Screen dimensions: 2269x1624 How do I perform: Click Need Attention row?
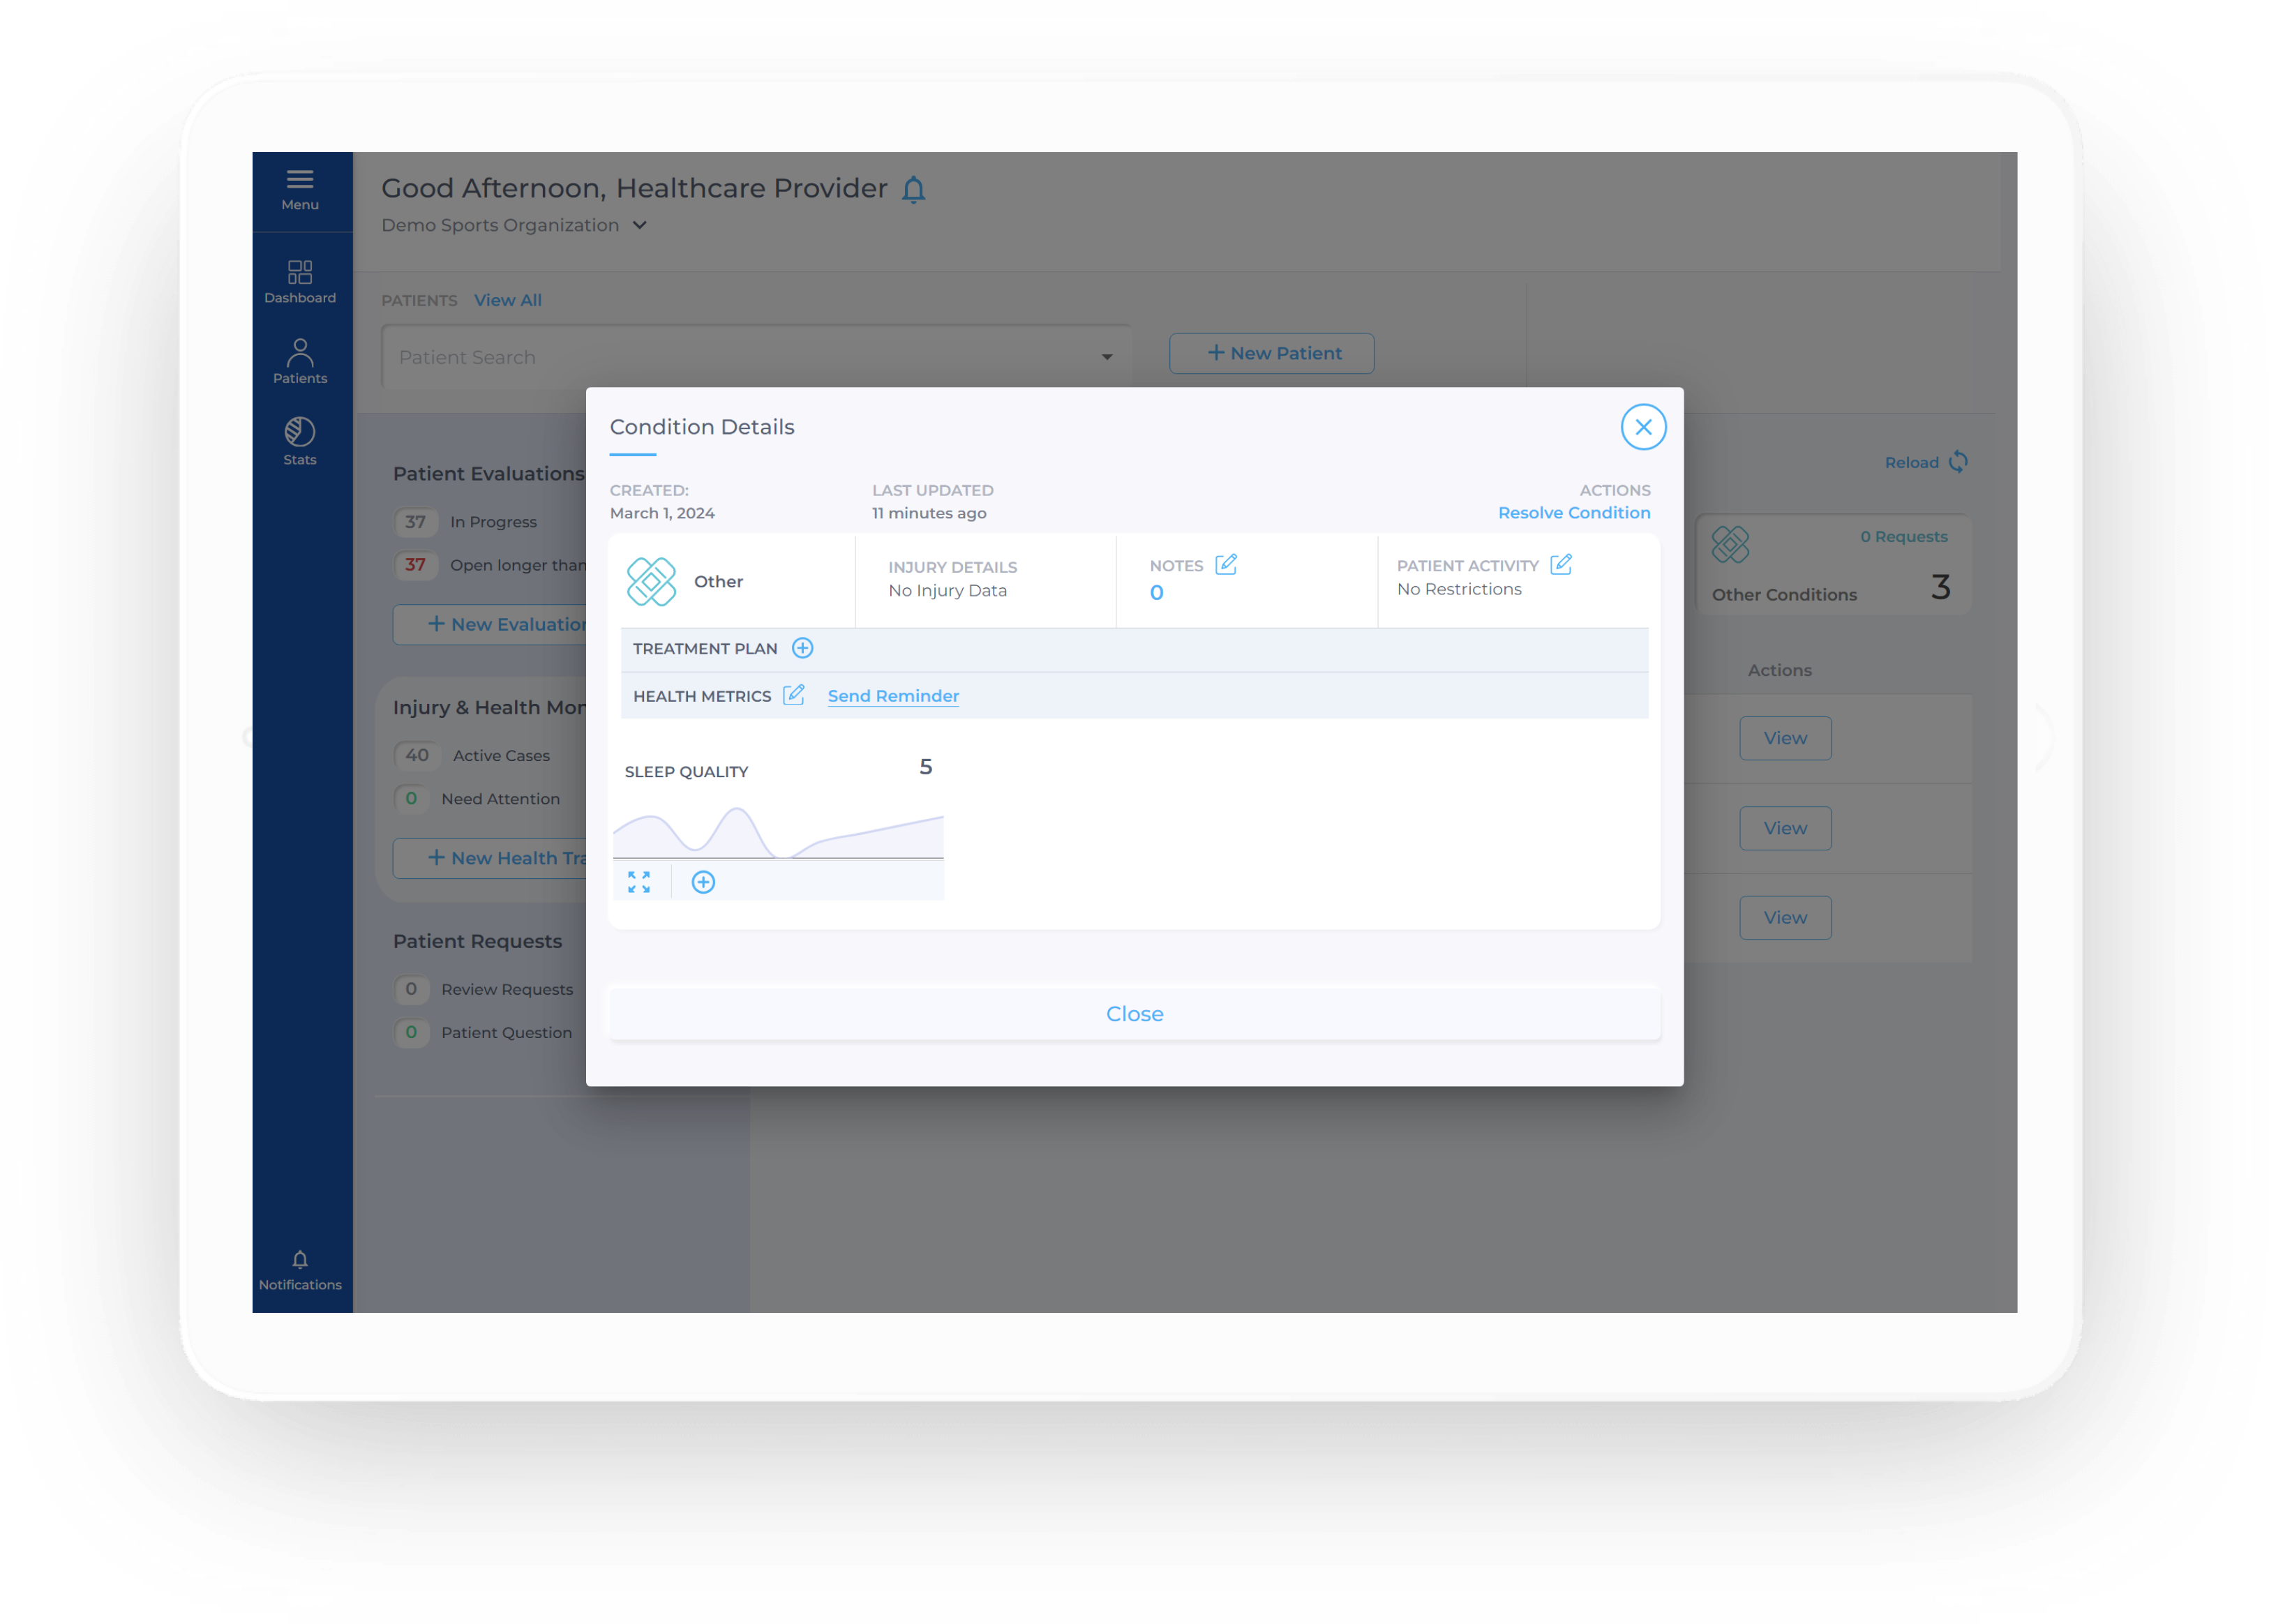click(x=478, y=798)
